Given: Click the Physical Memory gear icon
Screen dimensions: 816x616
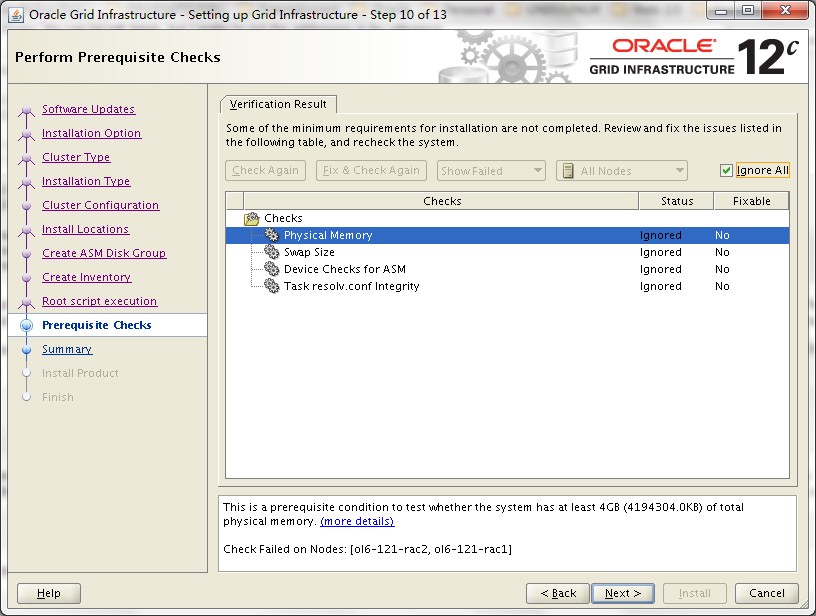Looking at the screenshot, I should [272, 235].
